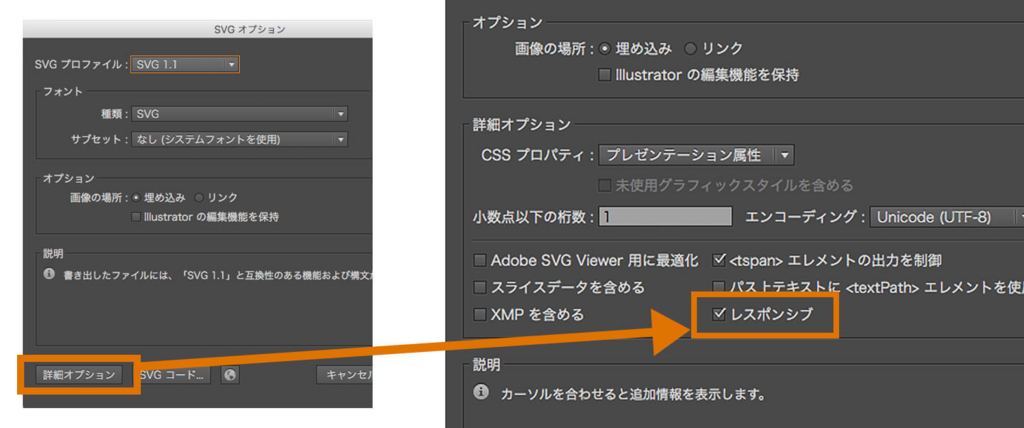Click the 小数点以下の桁数 input field
Screen dimensions: 1024x428
pyautogui.click(x=665, y=216)
